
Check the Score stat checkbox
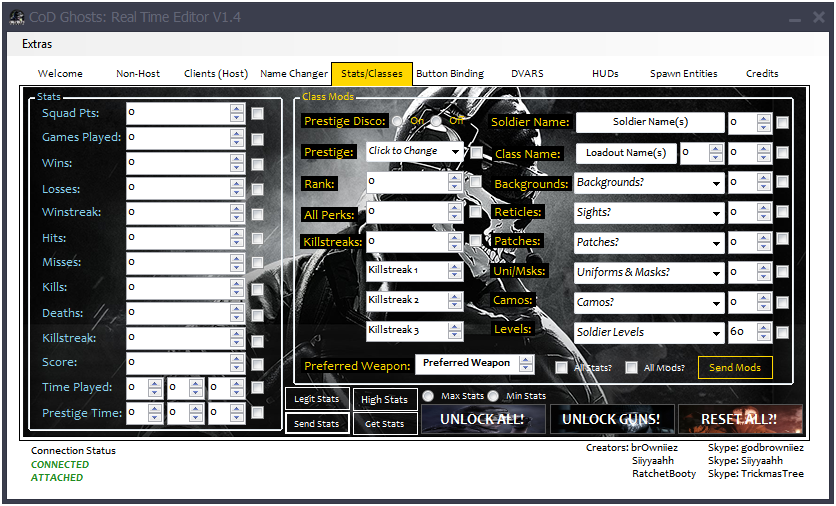pyautogui.click(x=258, y=364)
